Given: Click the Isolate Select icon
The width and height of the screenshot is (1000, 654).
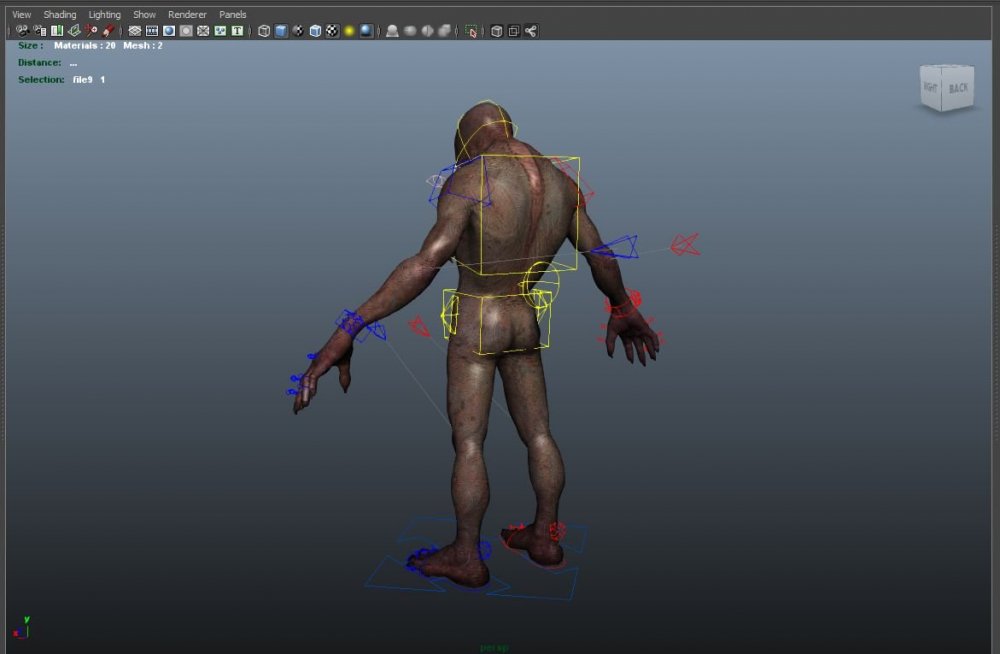Looking at the screenshot, I should click(471, 31).
